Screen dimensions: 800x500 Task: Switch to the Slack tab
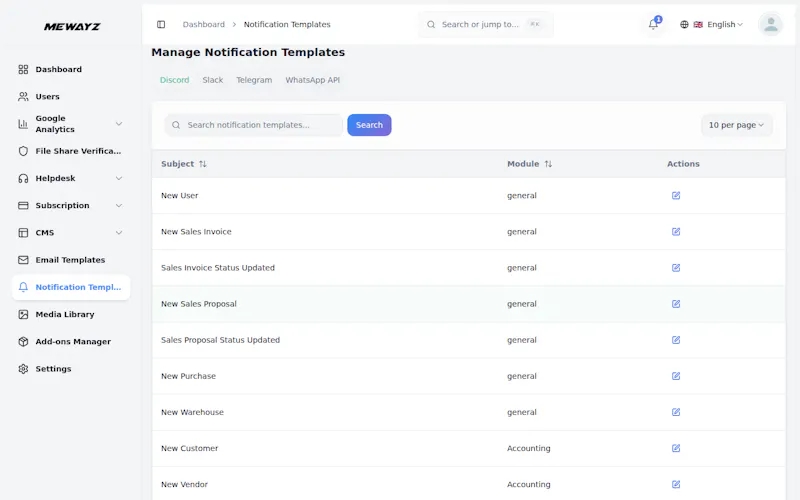(213, 80)
